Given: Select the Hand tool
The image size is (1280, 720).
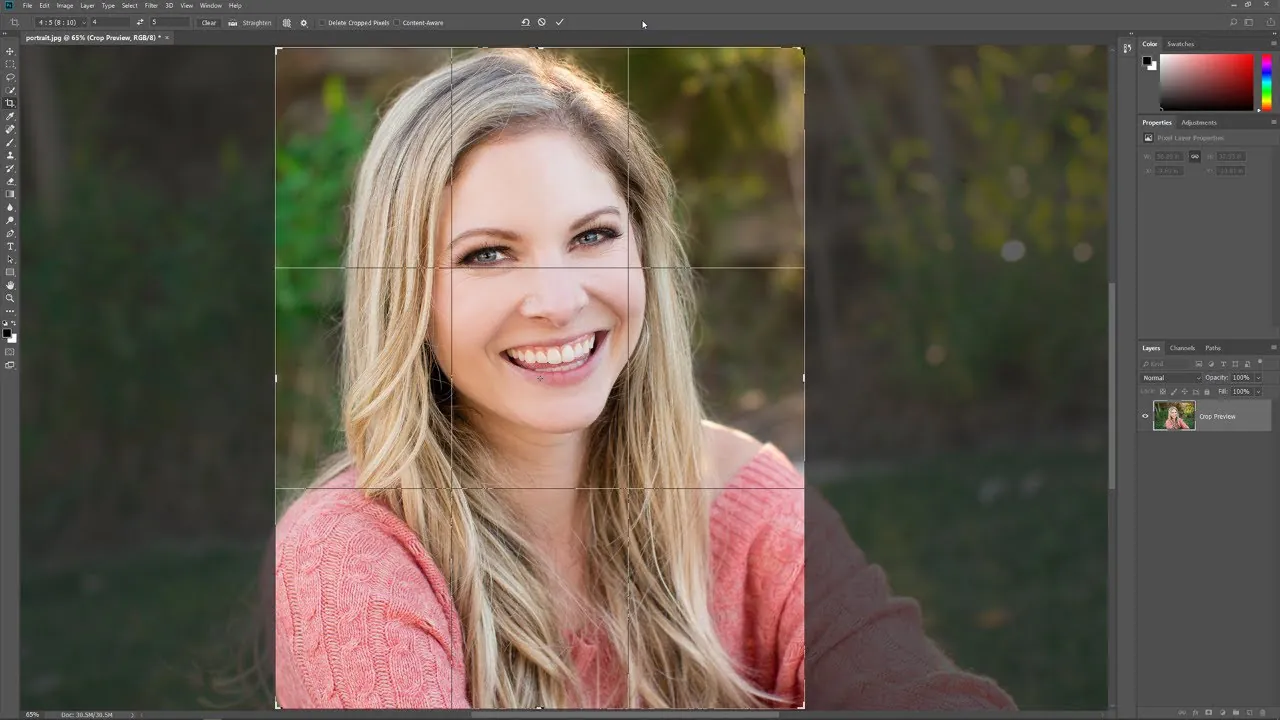Looking at the screenshot, I should click(10, 285).
